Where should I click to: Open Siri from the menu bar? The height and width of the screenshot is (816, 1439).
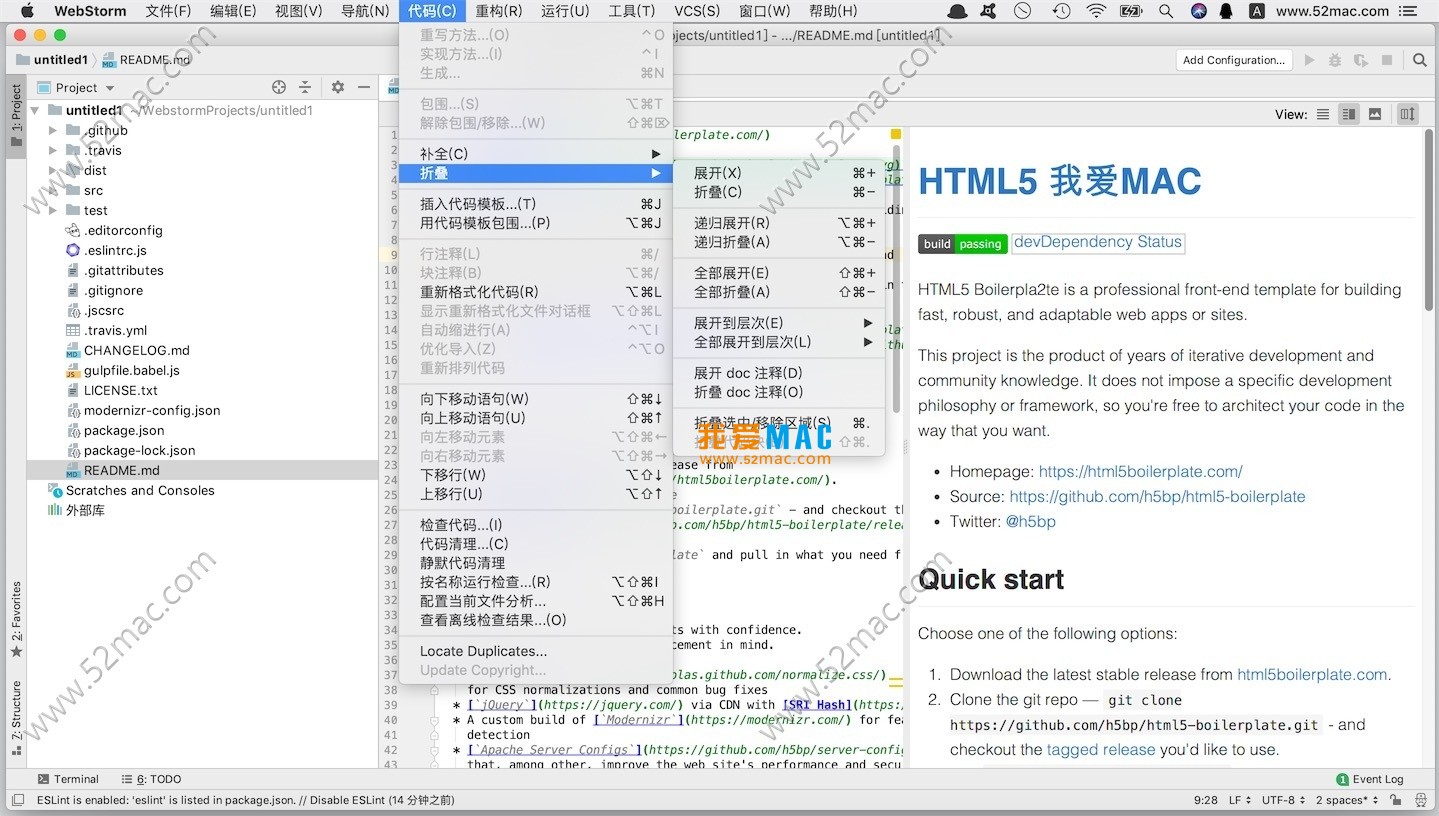click(x=1198, y=11)
